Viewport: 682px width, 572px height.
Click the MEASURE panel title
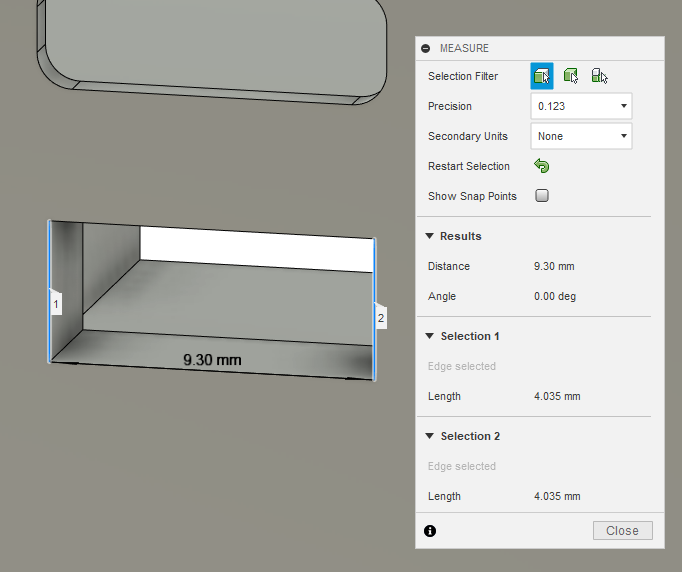464,48
